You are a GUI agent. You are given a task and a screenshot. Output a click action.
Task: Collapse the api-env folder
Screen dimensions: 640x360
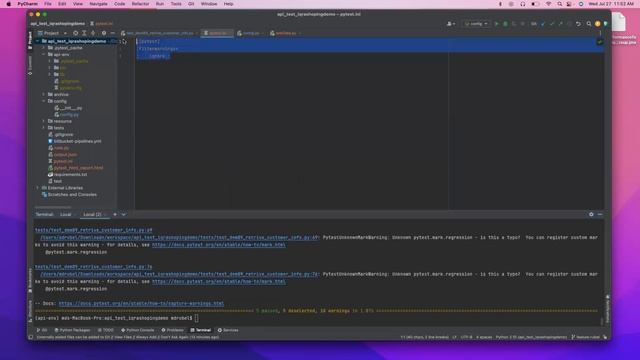(x=44, y=54)
